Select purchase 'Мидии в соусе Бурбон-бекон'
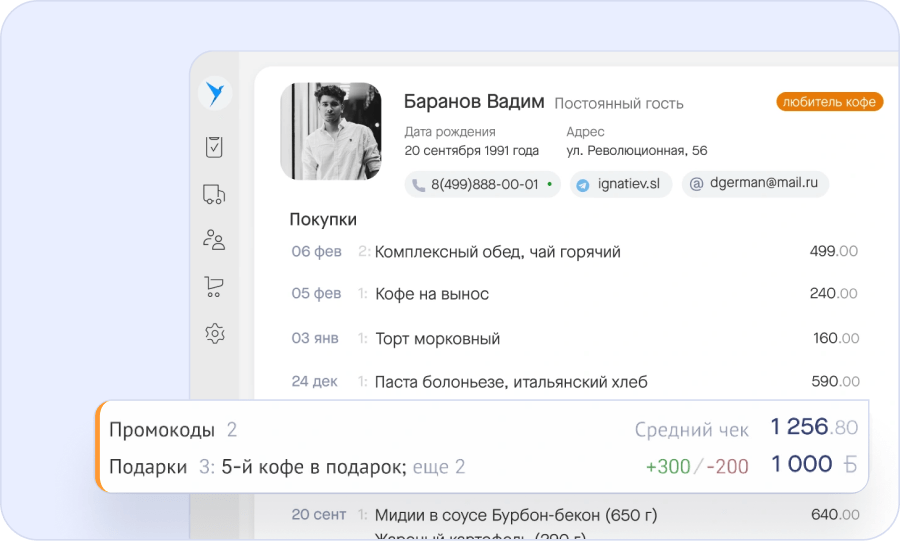 point(516,515)
